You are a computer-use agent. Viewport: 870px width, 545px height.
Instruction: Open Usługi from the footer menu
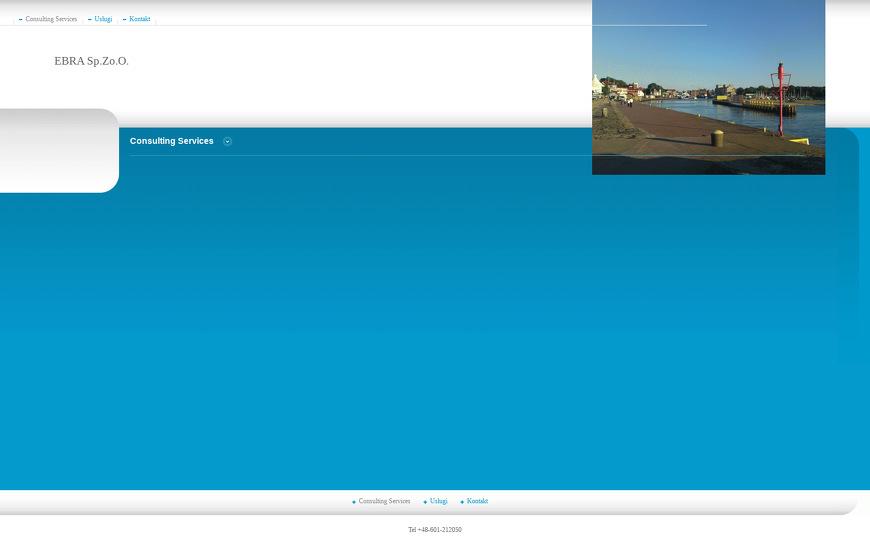click(x=438, y=501)
